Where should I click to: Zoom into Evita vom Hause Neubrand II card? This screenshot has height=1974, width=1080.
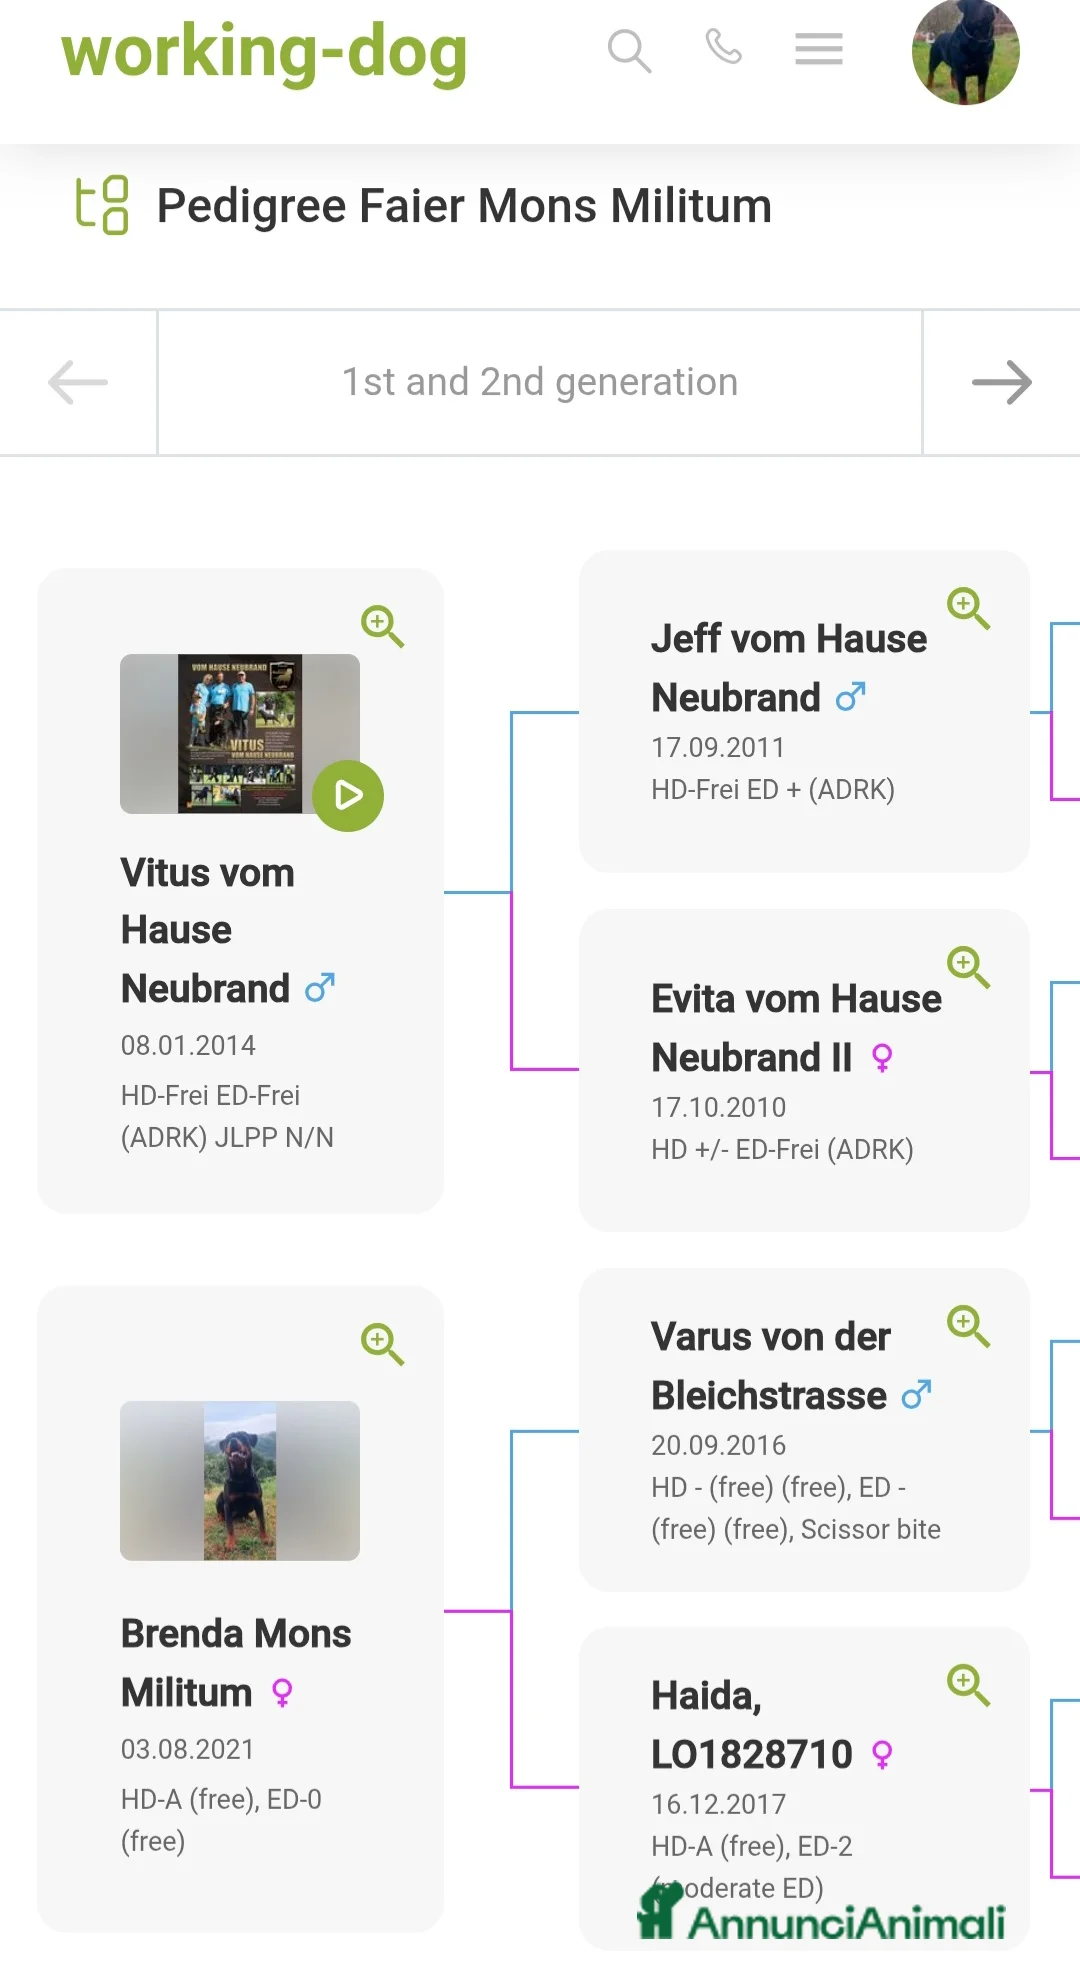968,966
